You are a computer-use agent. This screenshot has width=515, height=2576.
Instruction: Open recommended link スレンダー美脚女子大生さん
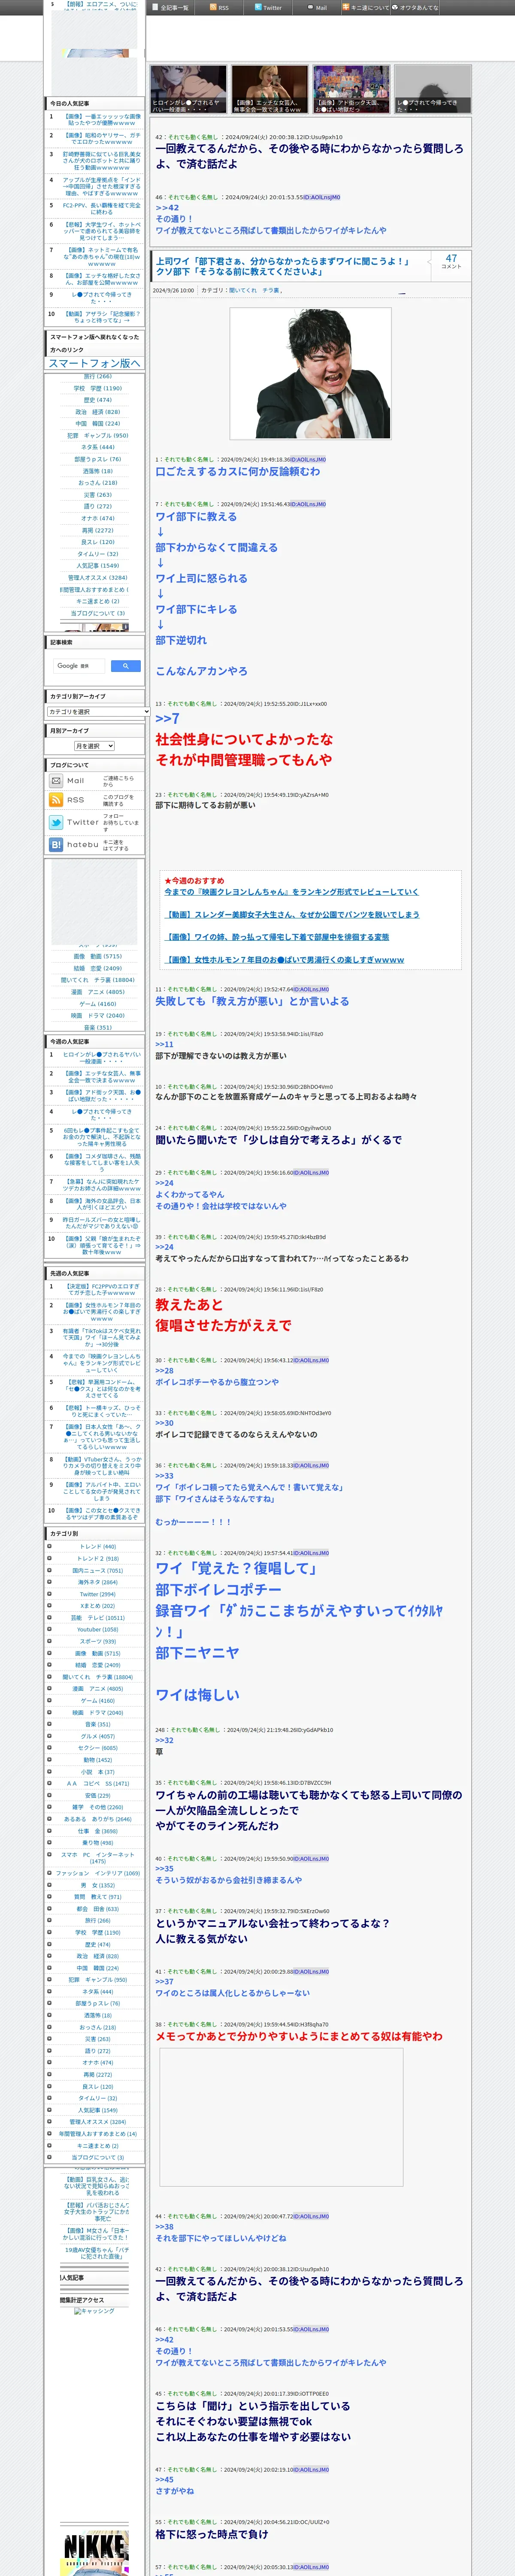click(x=291, y=914)
